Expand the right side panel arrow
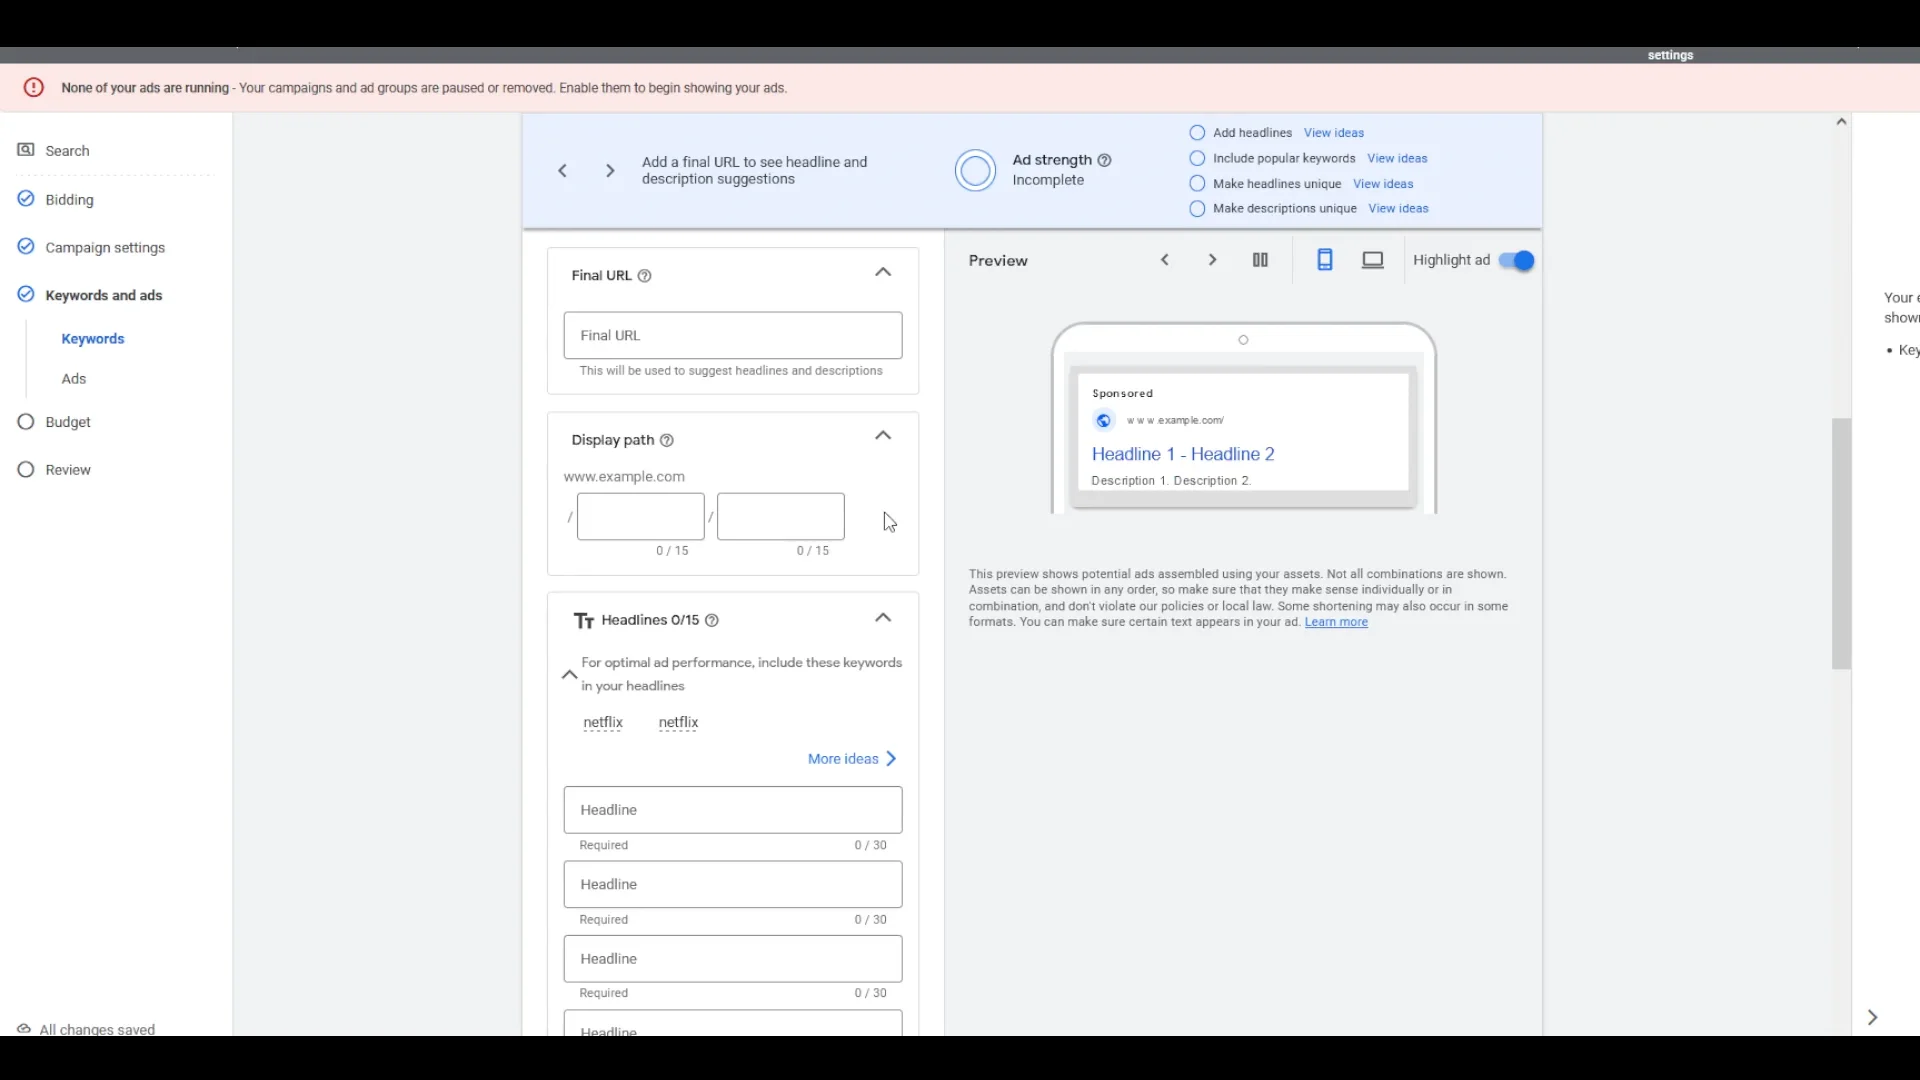The width and height of the screenshot is (1920, 1080). click(x=1872, y=1018)
